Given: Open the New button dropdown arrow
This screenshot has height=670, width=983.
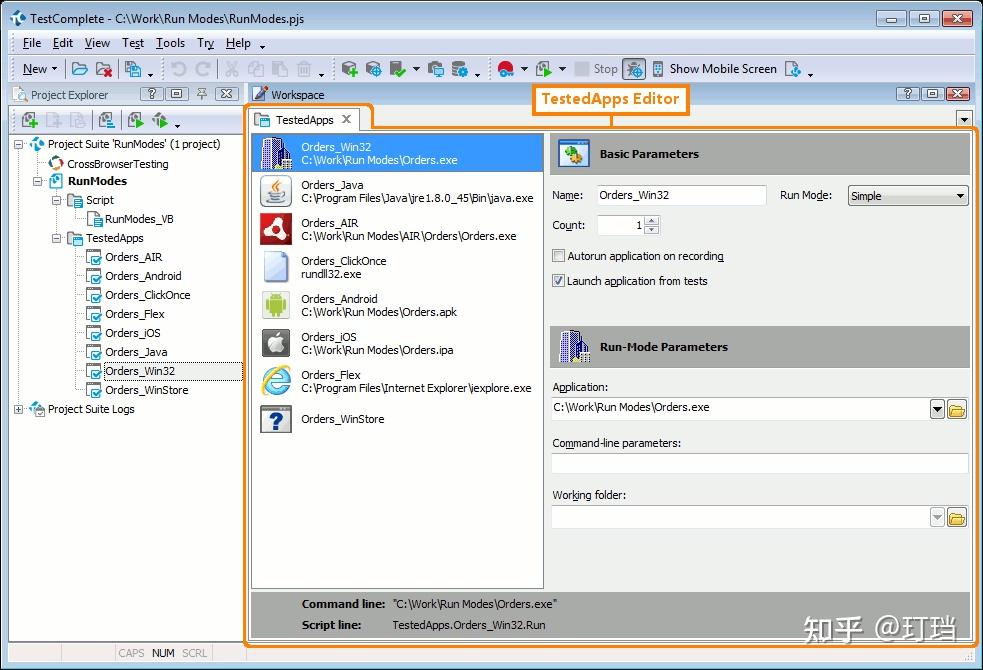Looking at the screenshot, I should 55,69.
